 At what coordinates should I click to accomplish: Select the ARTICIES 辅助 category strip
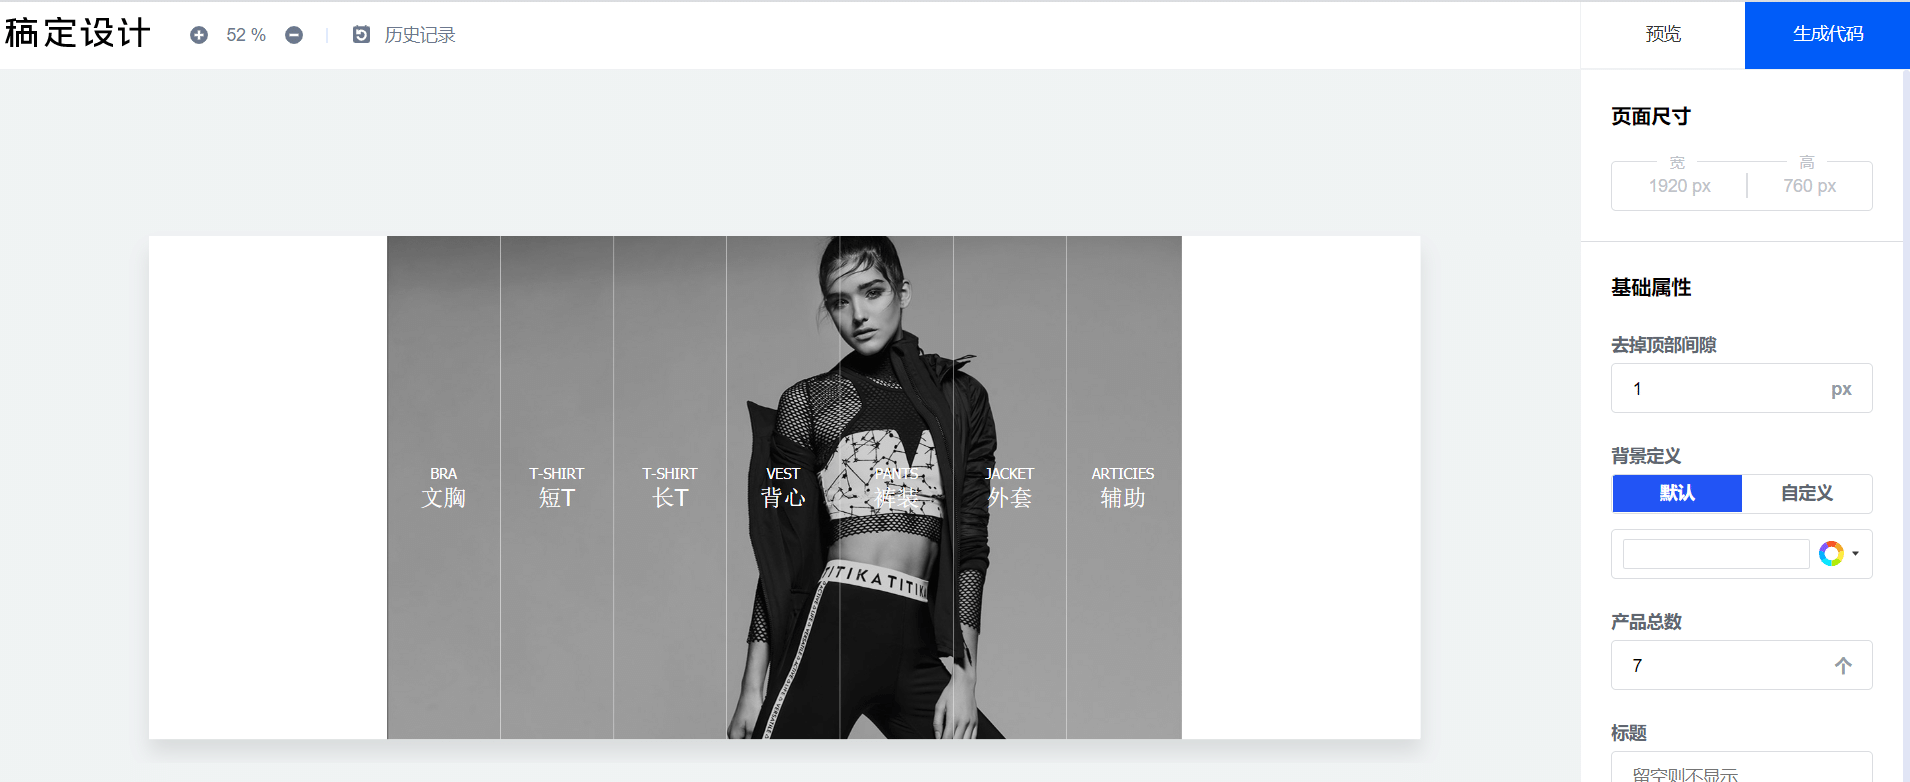1124,487
